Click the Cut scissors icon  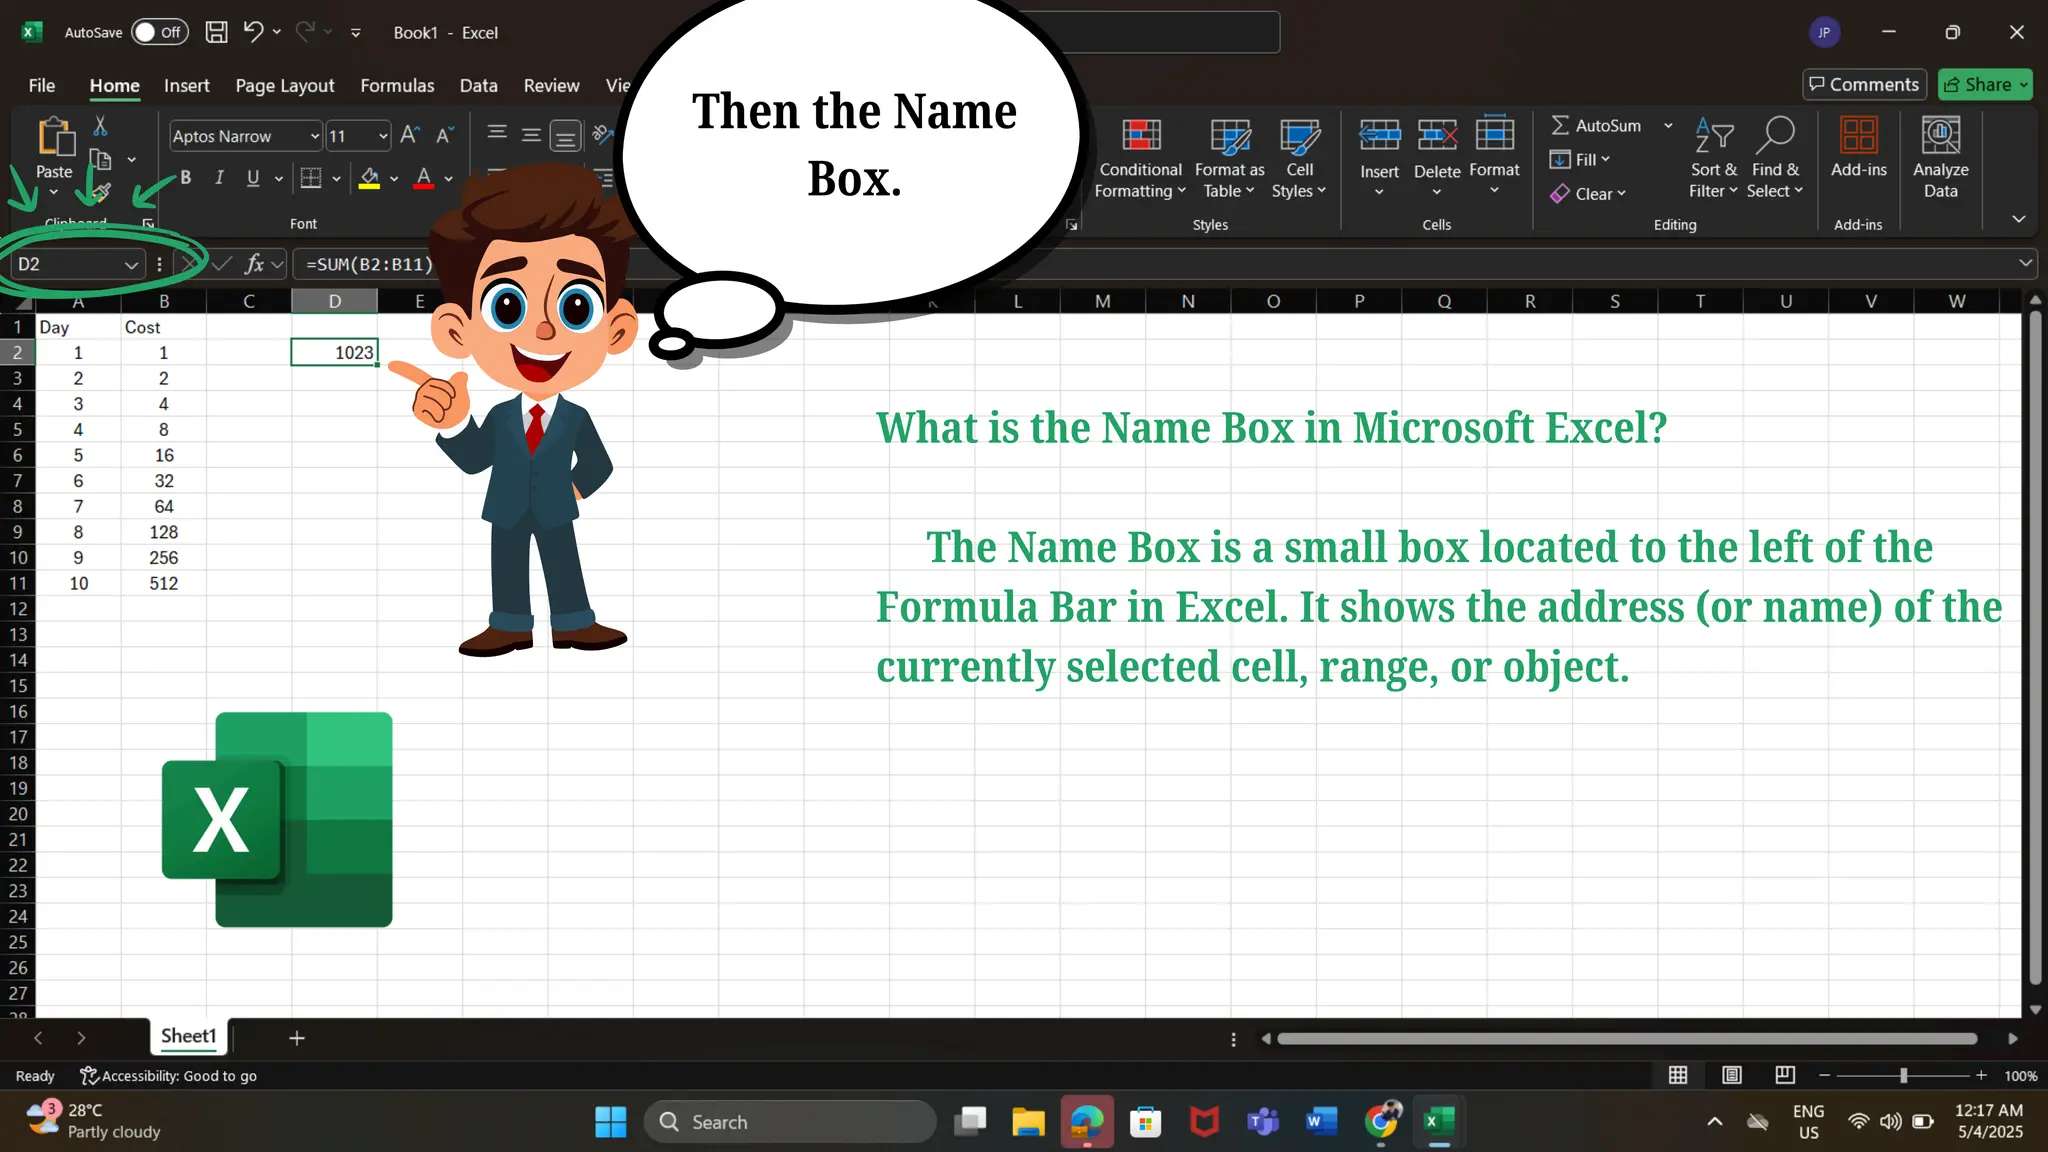click(x=100, y=126)
